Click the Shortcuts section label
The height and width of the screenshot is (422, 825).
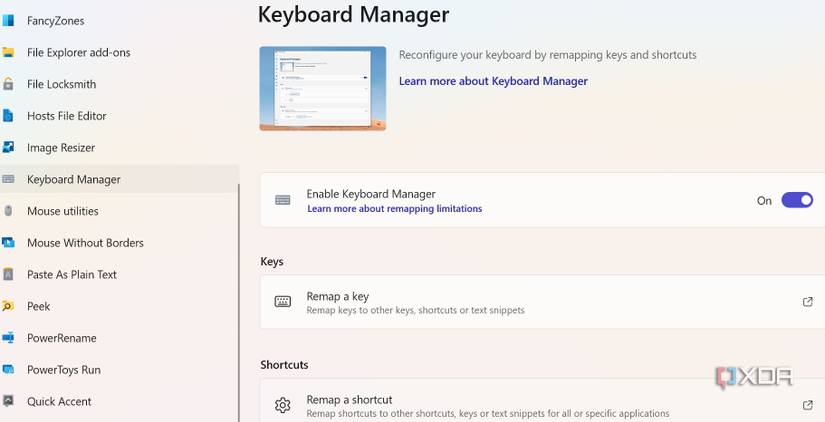click(284, 365)
